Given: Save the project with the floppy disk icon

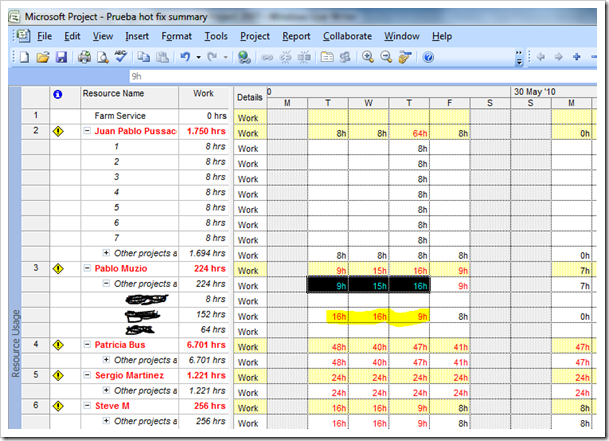Looking at the screenshot, I should pyautogui.click(x=61, y=57).
